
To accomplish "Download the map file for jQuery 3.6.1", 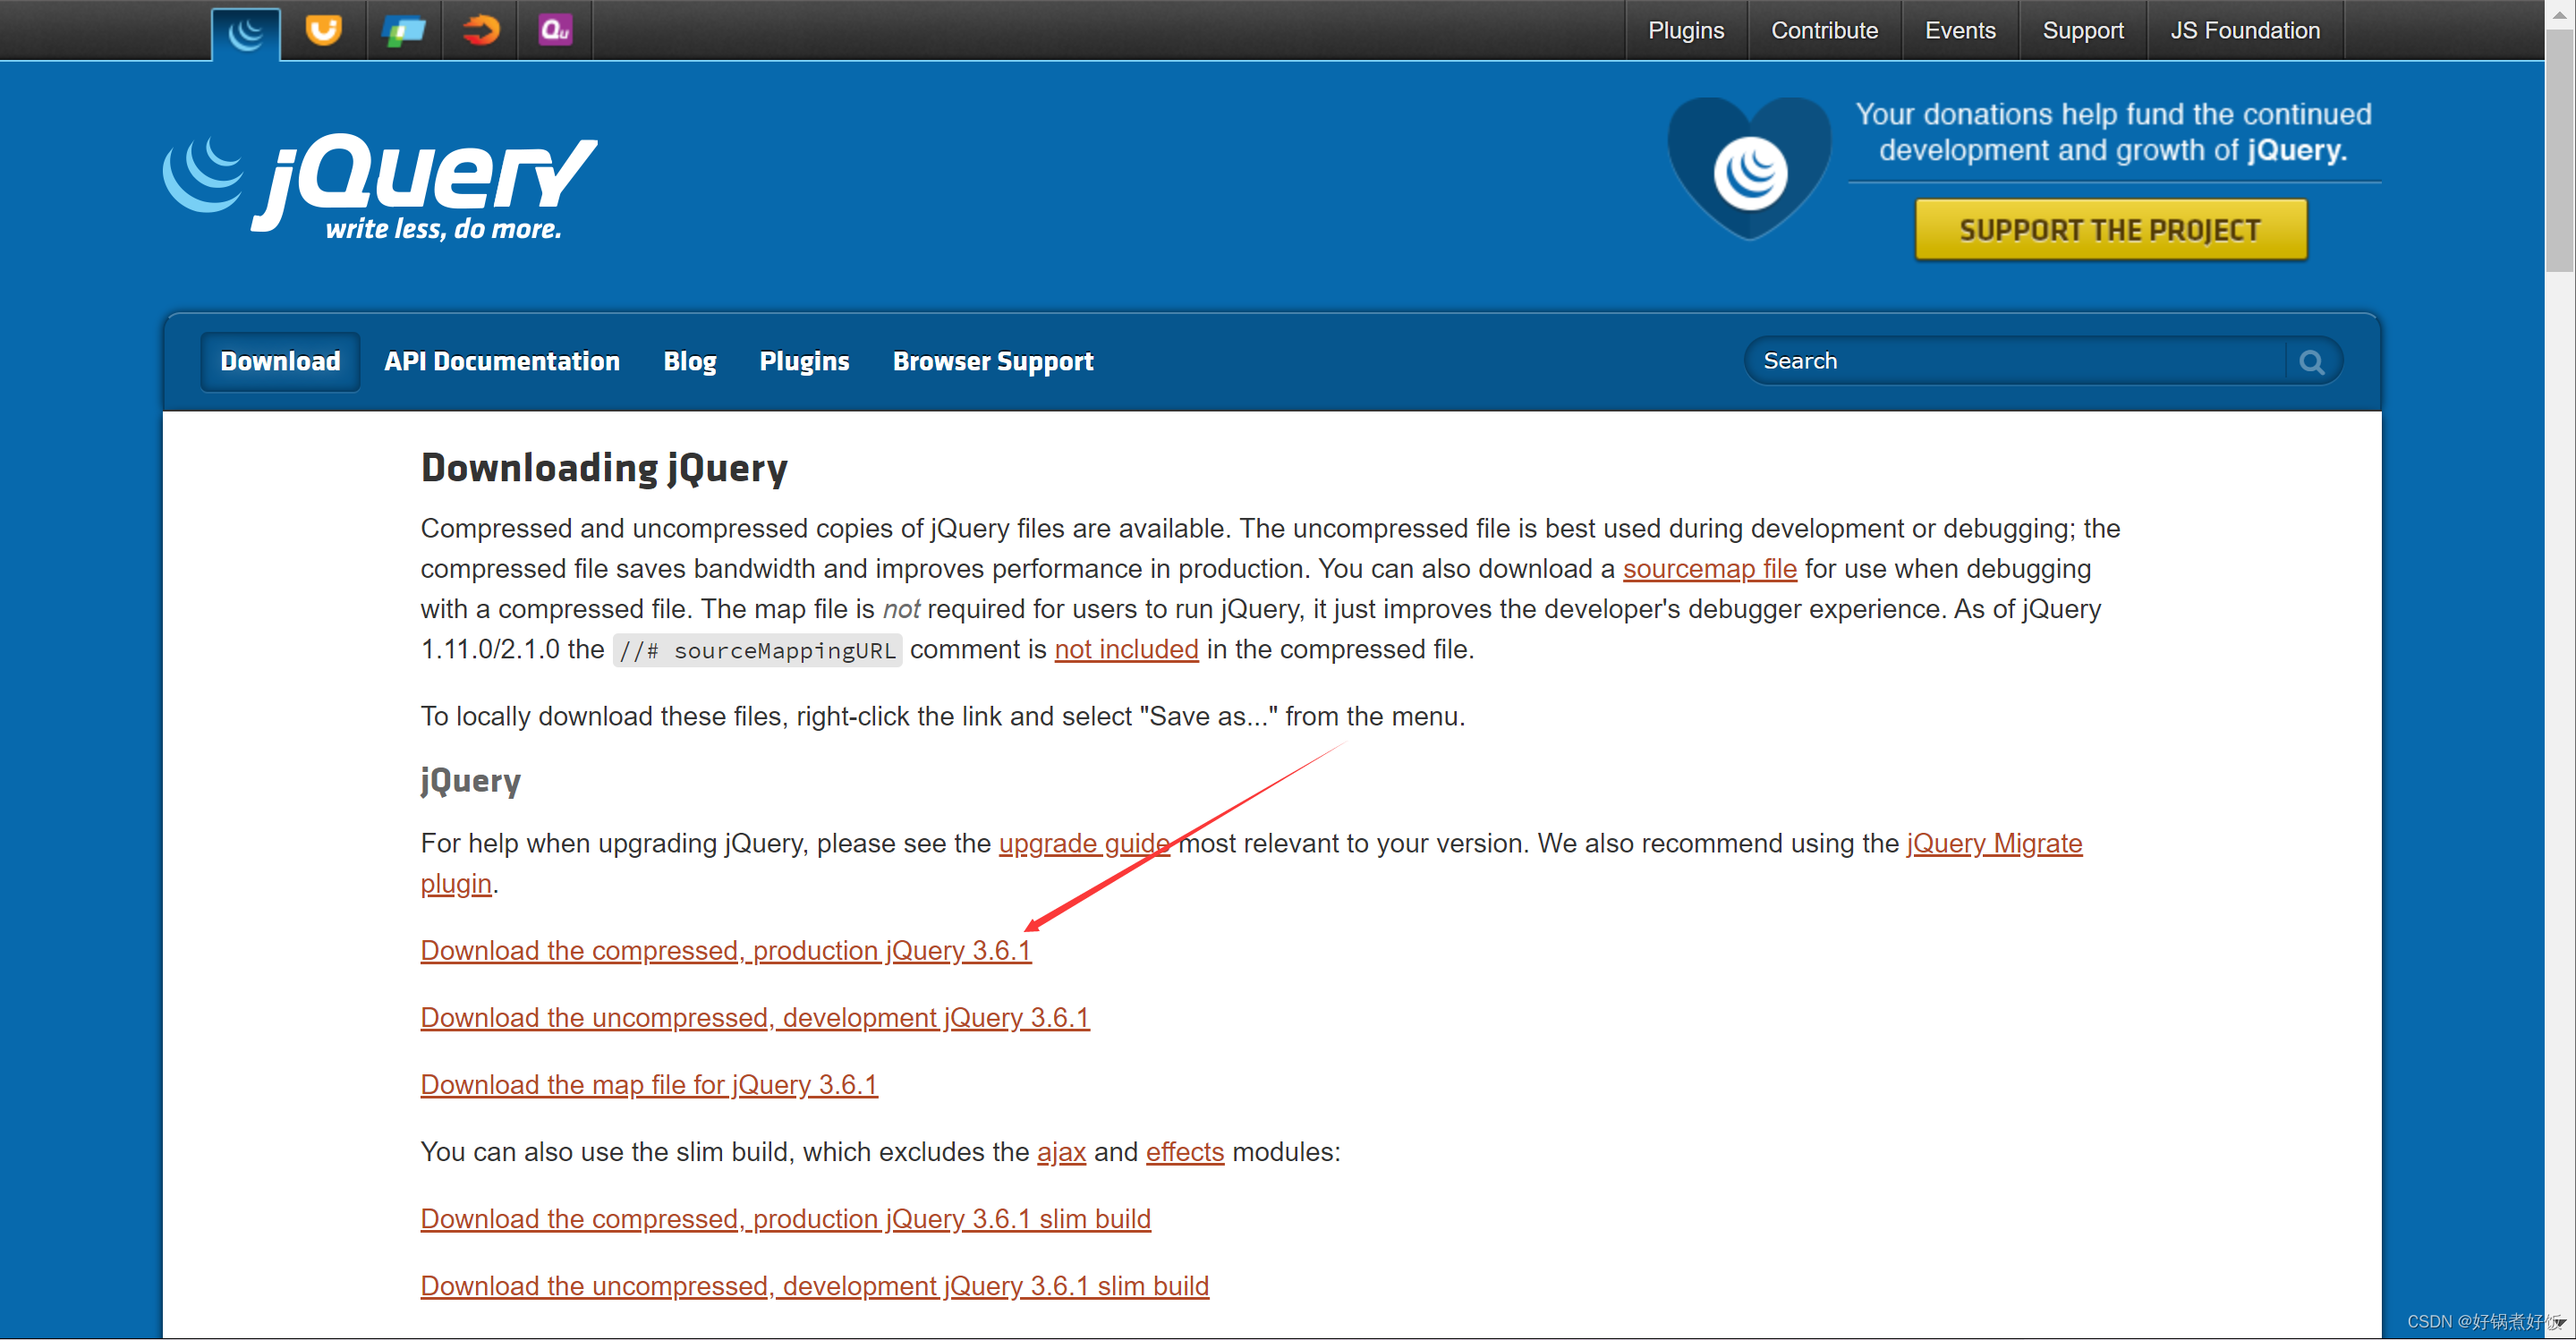I will tap(649, 1084).
